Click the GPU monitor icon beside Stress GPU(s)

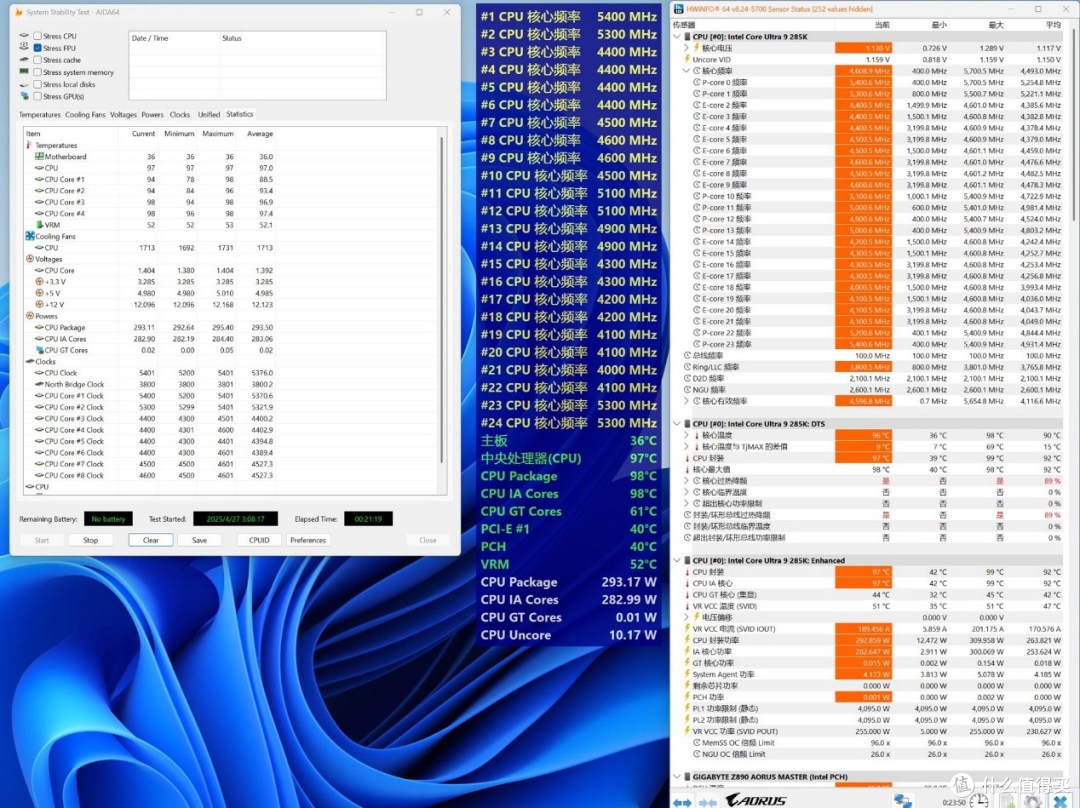coord(25,96)
